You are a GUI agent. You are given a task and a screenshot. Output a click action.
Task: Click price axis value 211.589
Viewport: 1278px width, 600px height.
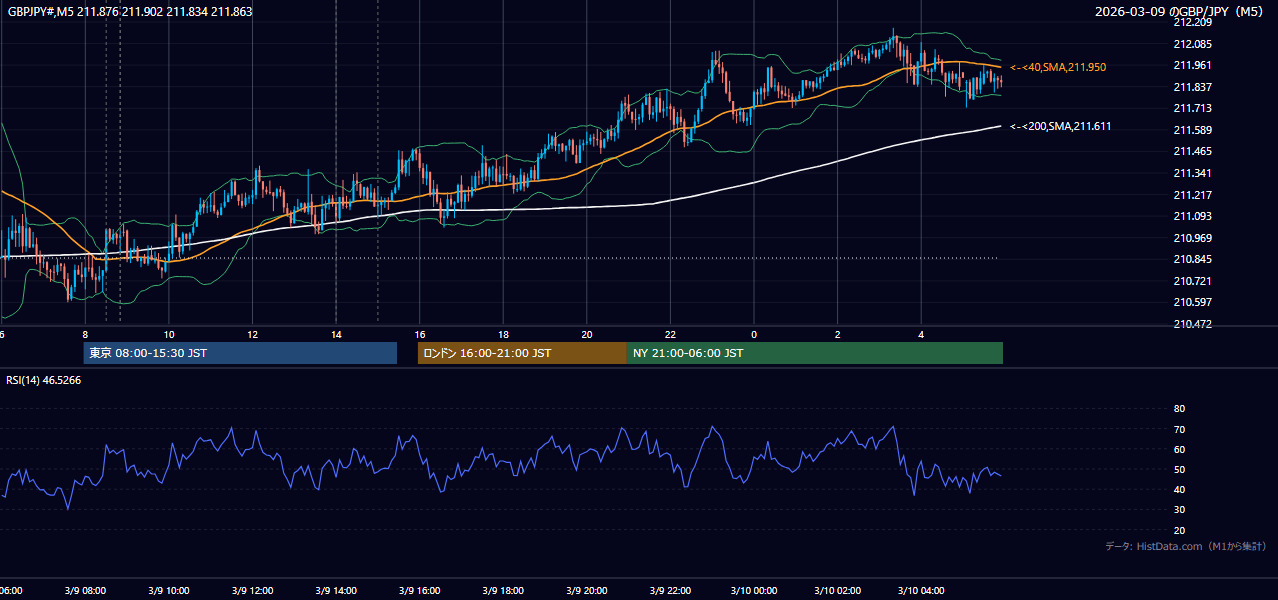(x=1193, y=130)
